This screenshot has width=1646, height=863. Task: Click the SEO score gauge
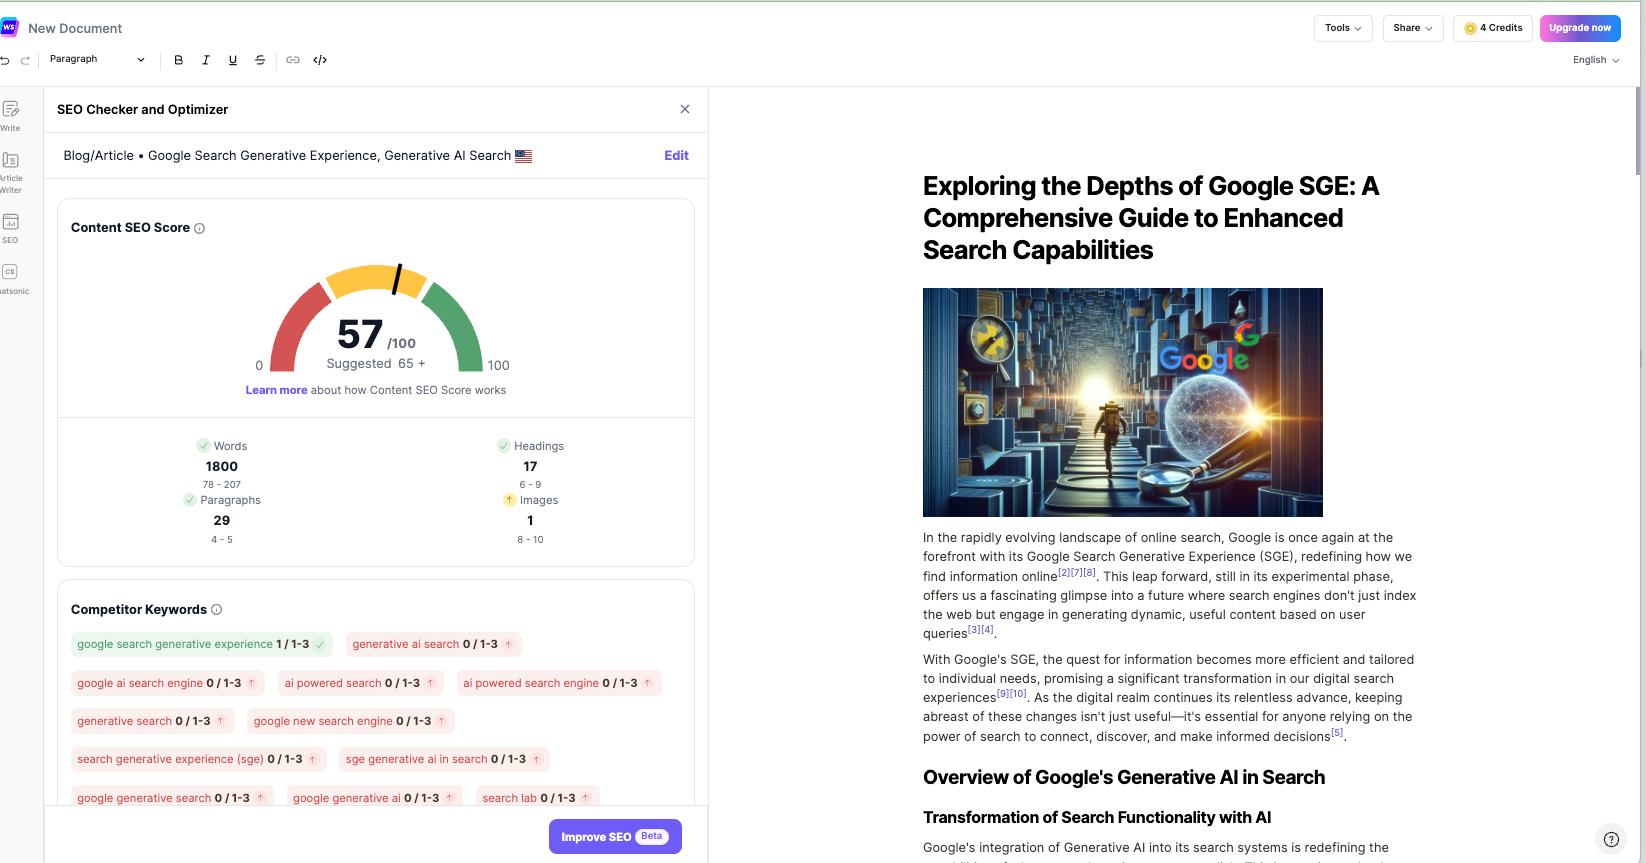pyautogui.click(x=376, y=318)
